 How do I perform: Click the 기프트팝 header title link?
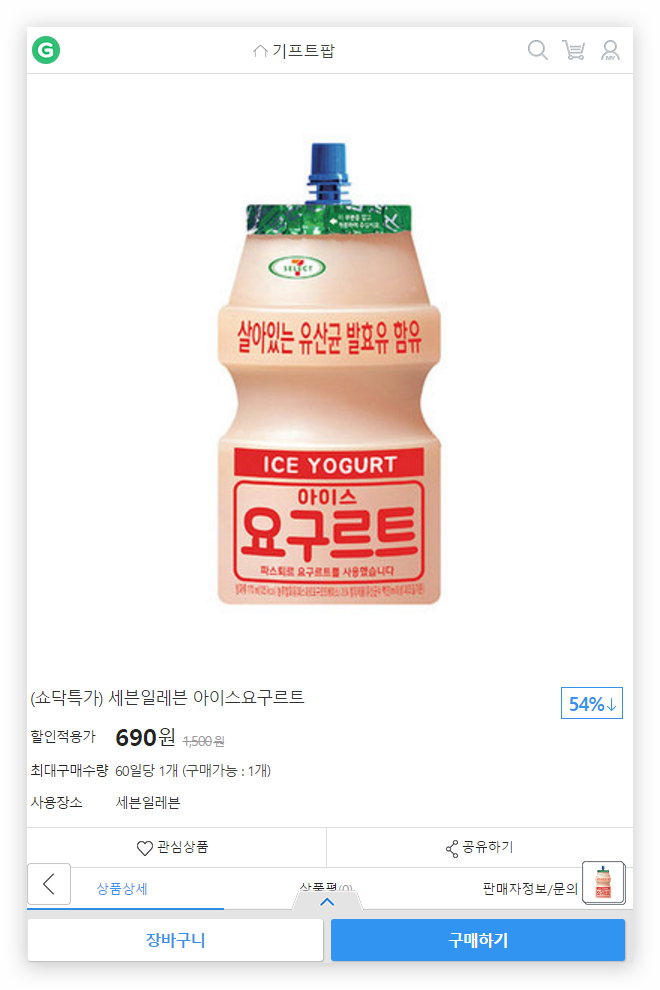pos(303,51)
